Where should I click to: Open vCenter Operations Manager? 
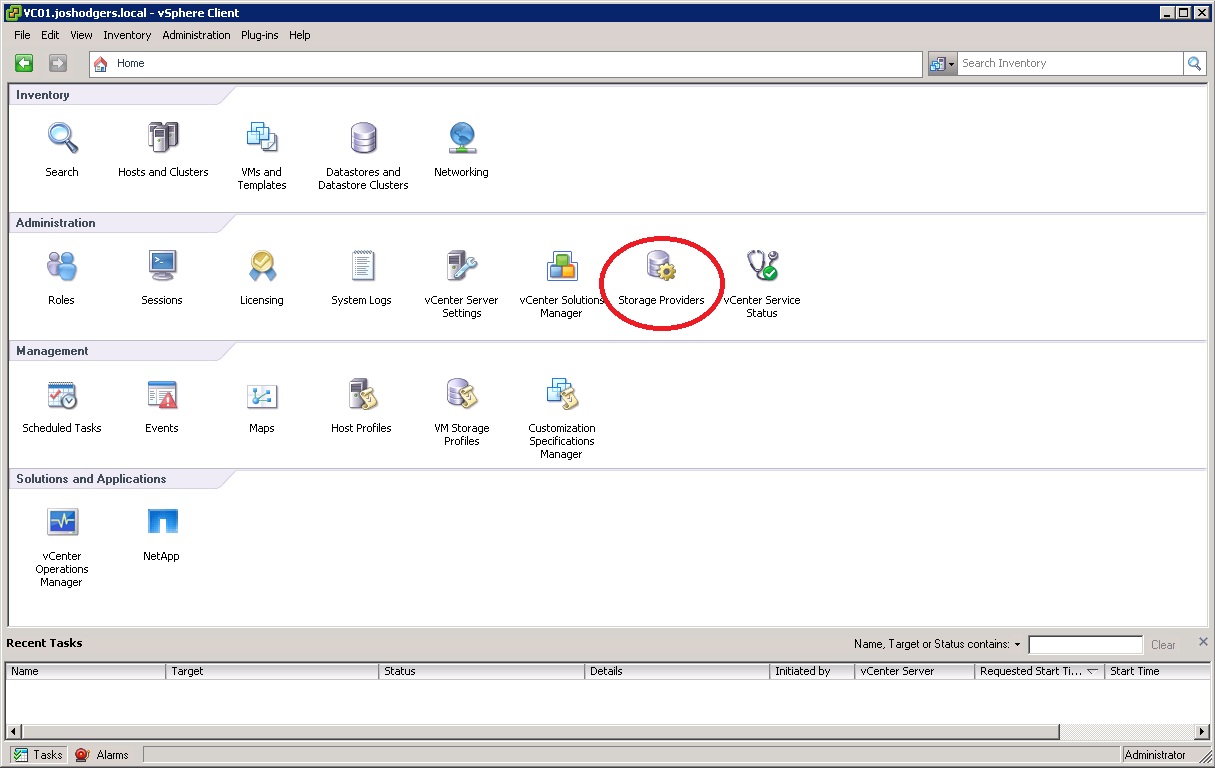[62, 523]
